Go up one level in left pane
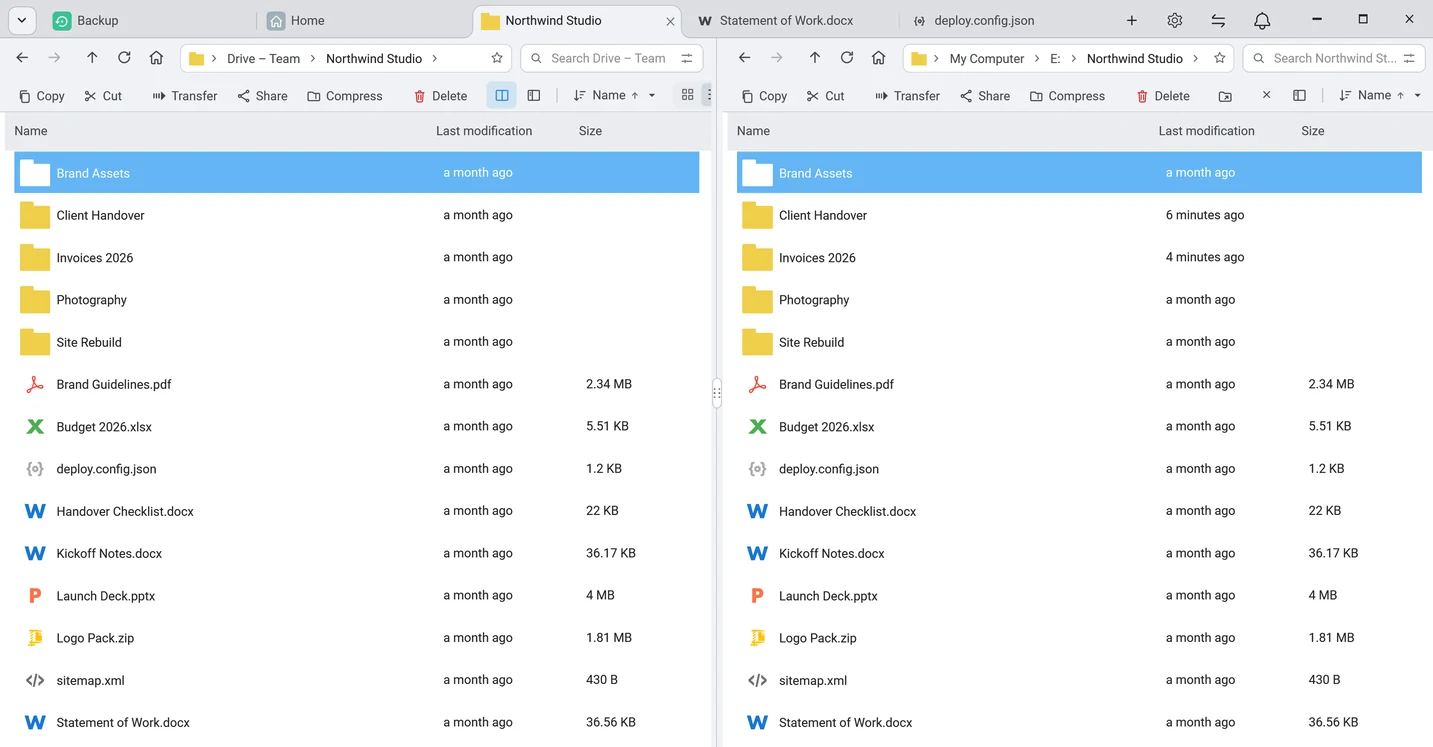Image resolution: width=1433 pixels, height=747 pixels. [92, 58]
